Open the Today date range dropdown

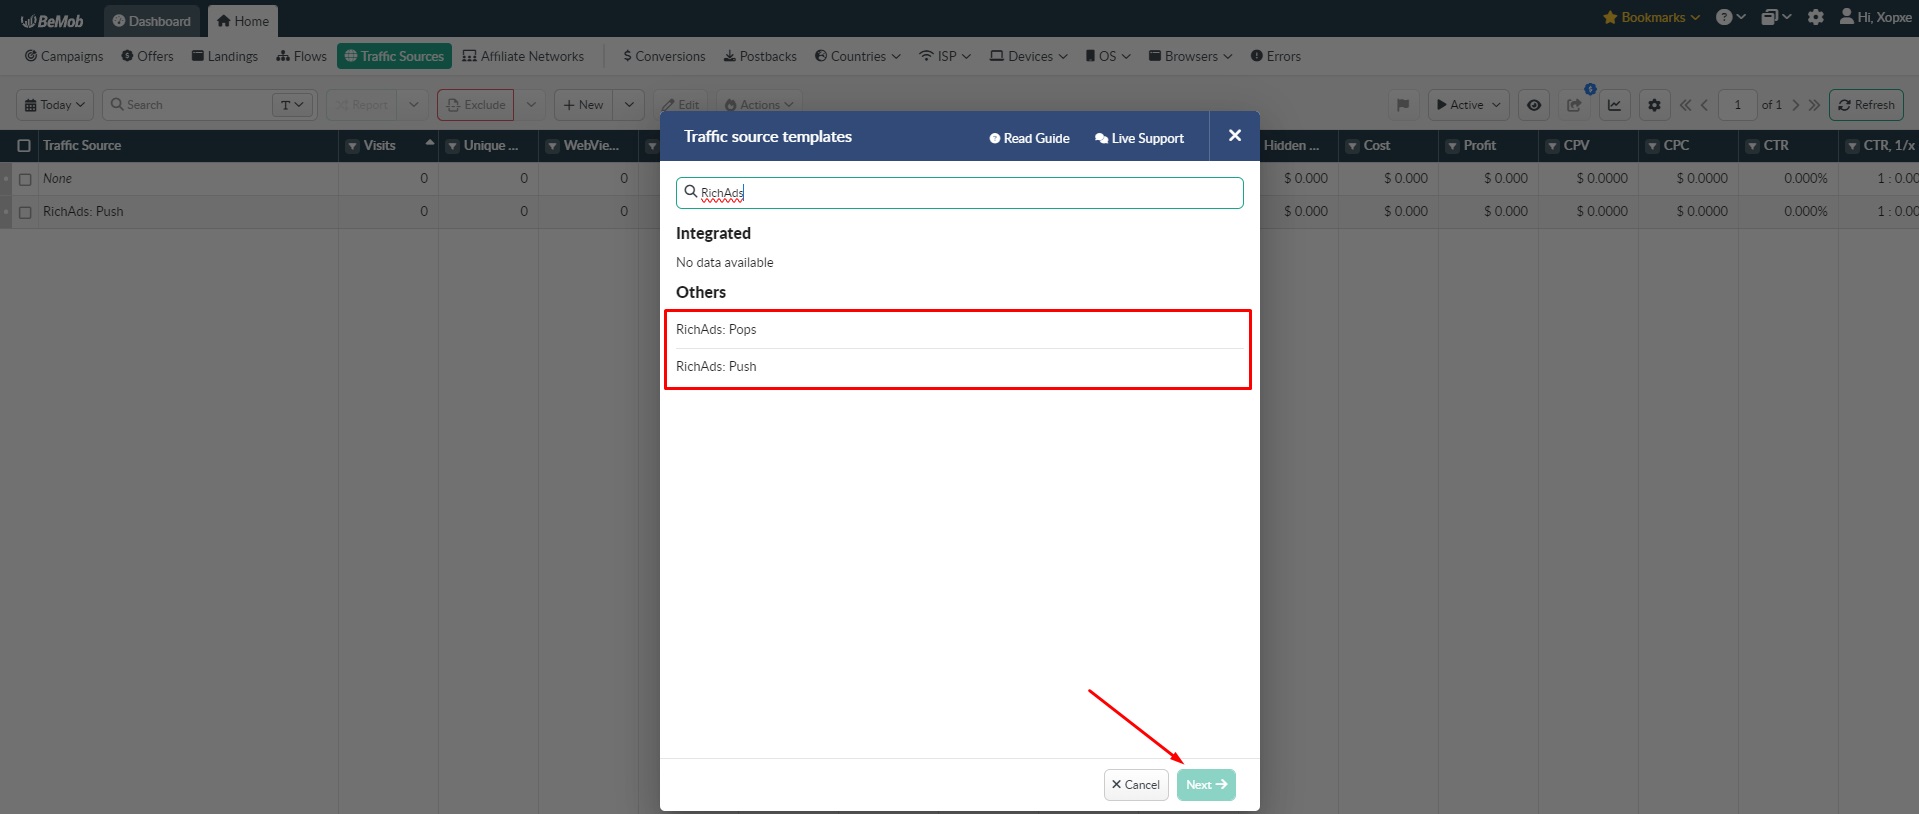point(55,105)
